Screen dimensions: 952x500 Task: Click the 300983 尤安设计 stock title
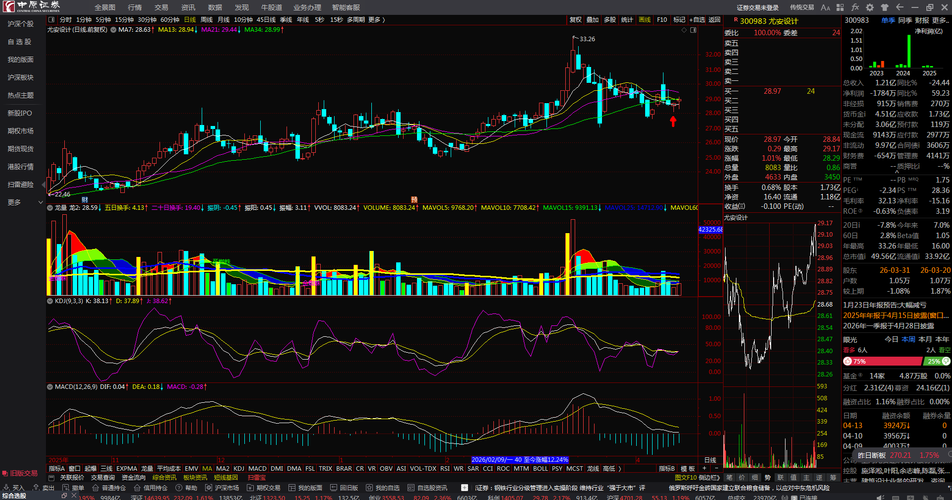[769, 21]
